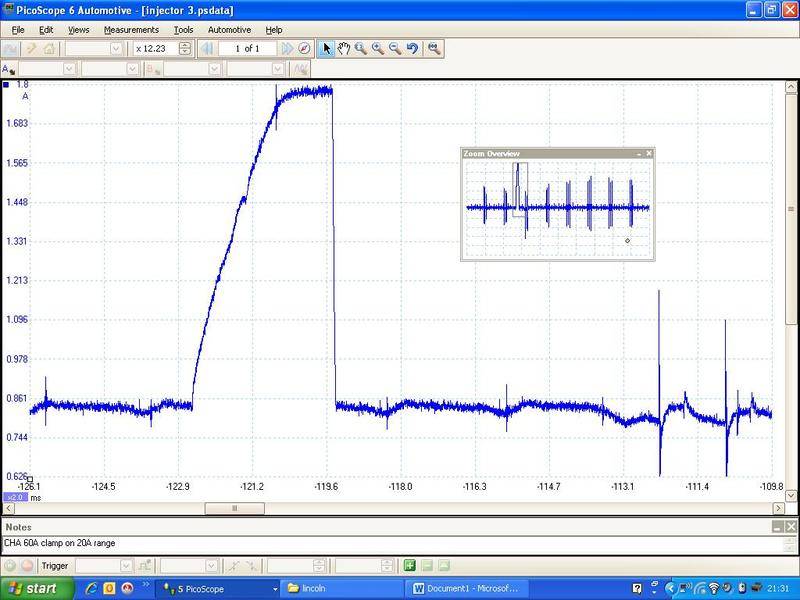Screen dimensions: 800x600
Task: Click the zoom in magnifier
Action: click(378, 48)
